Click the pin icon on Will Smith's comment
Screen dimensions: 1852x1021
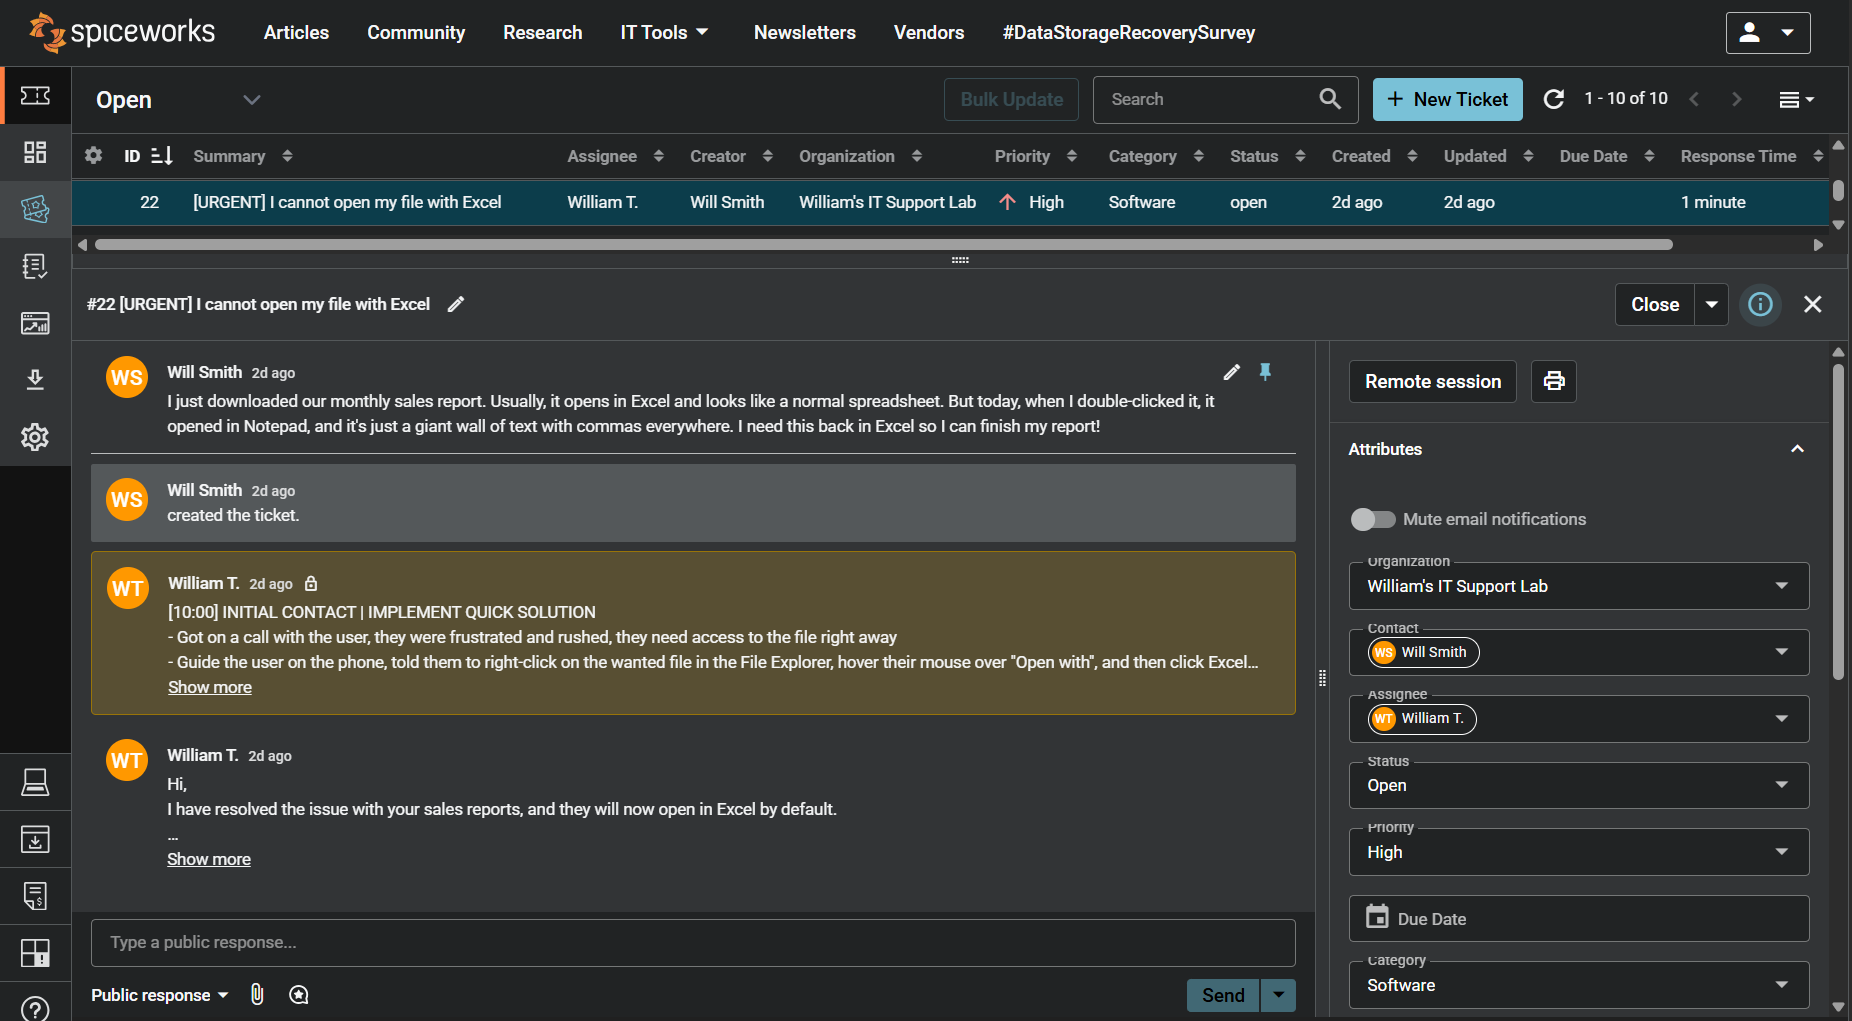click(1265, 372)
